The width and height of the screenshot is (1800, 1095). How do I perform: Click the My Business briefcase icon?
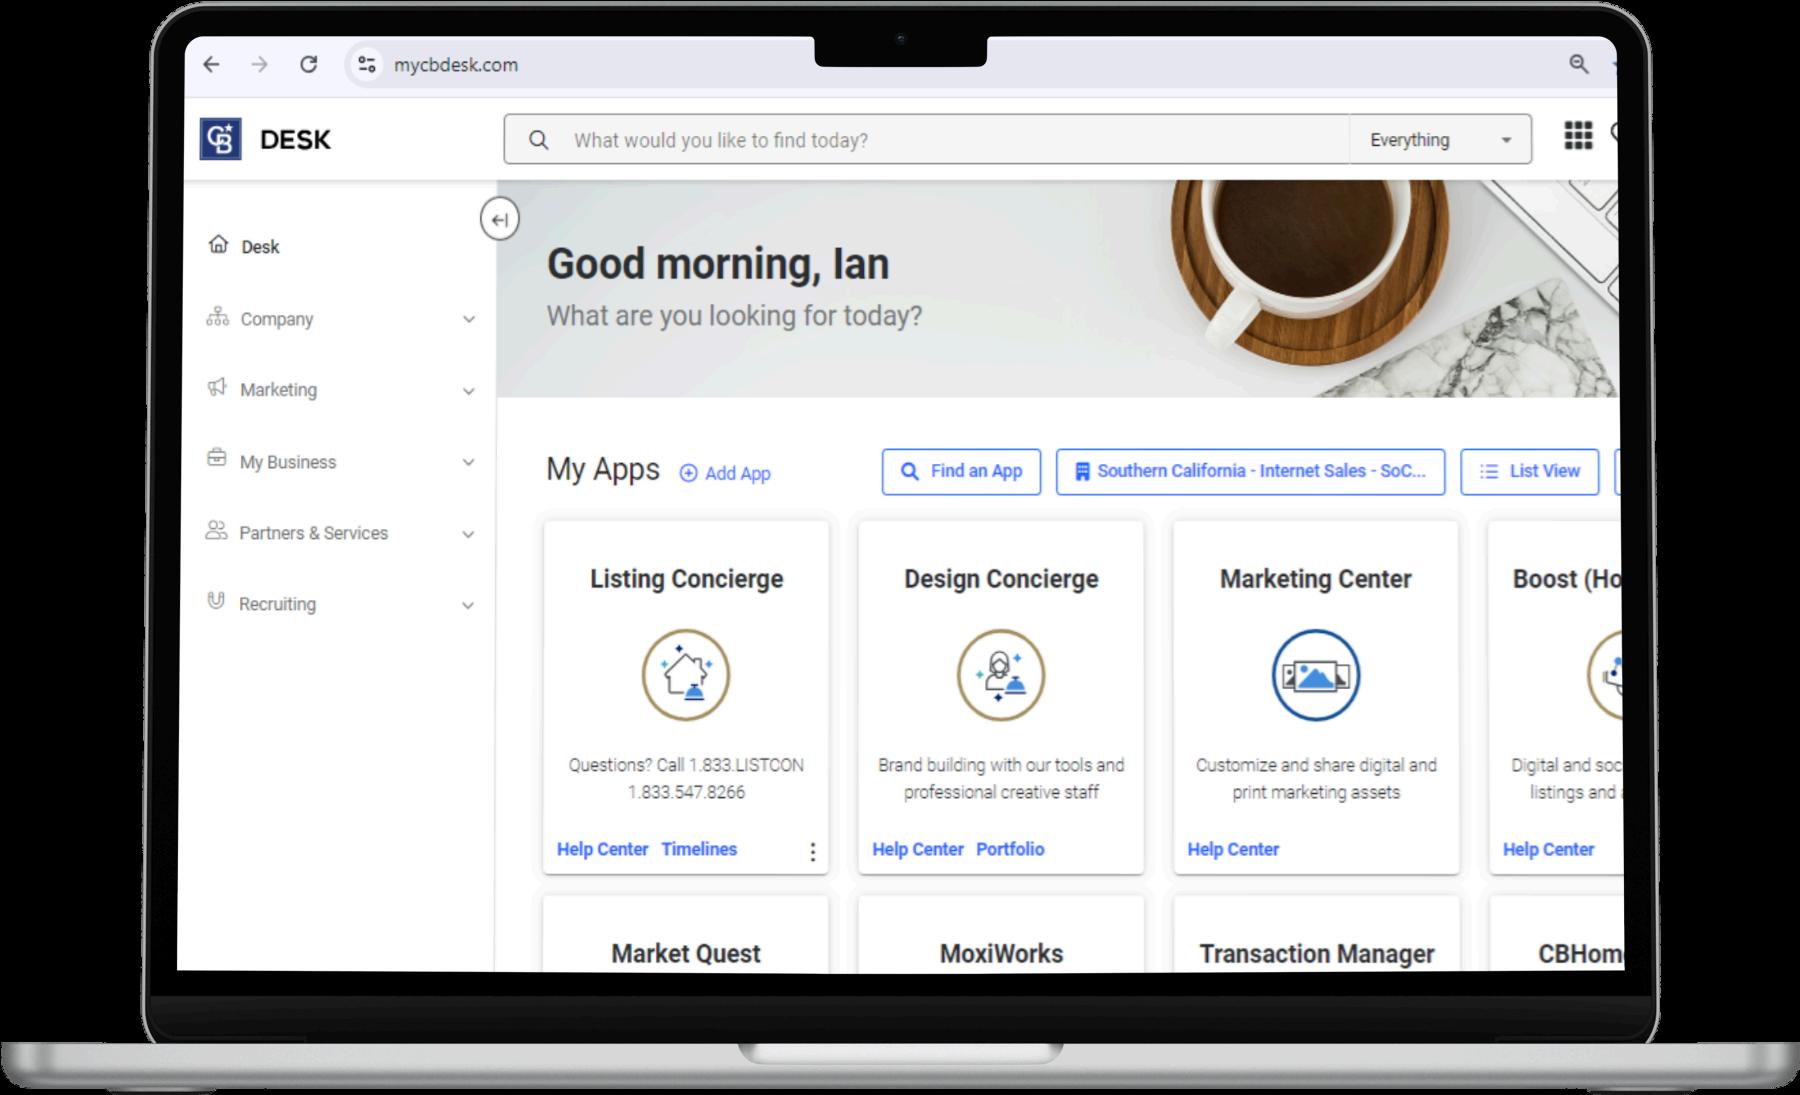coord(216,459)
